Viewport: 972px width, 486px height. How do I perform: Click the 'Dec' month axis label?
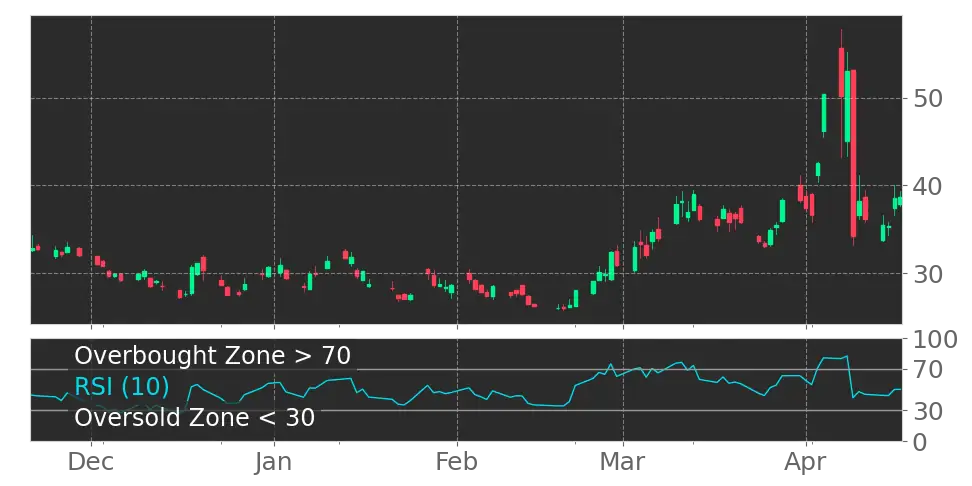click(91, 463)
